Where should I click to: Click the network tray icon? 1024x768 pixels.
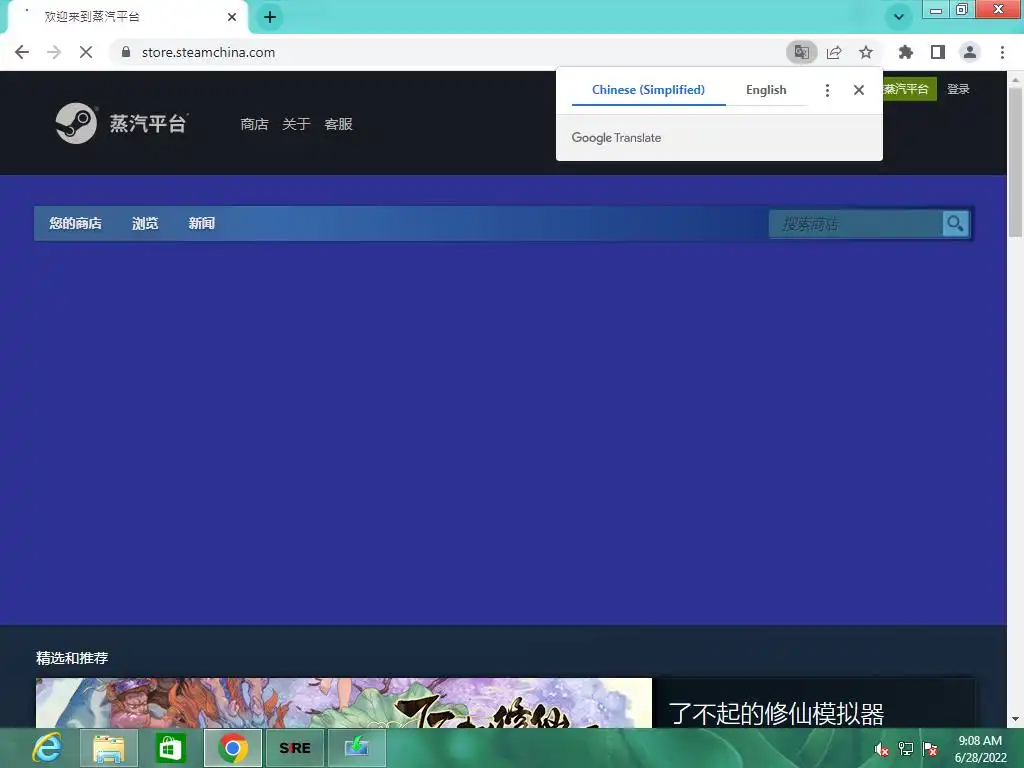point(906,749)
